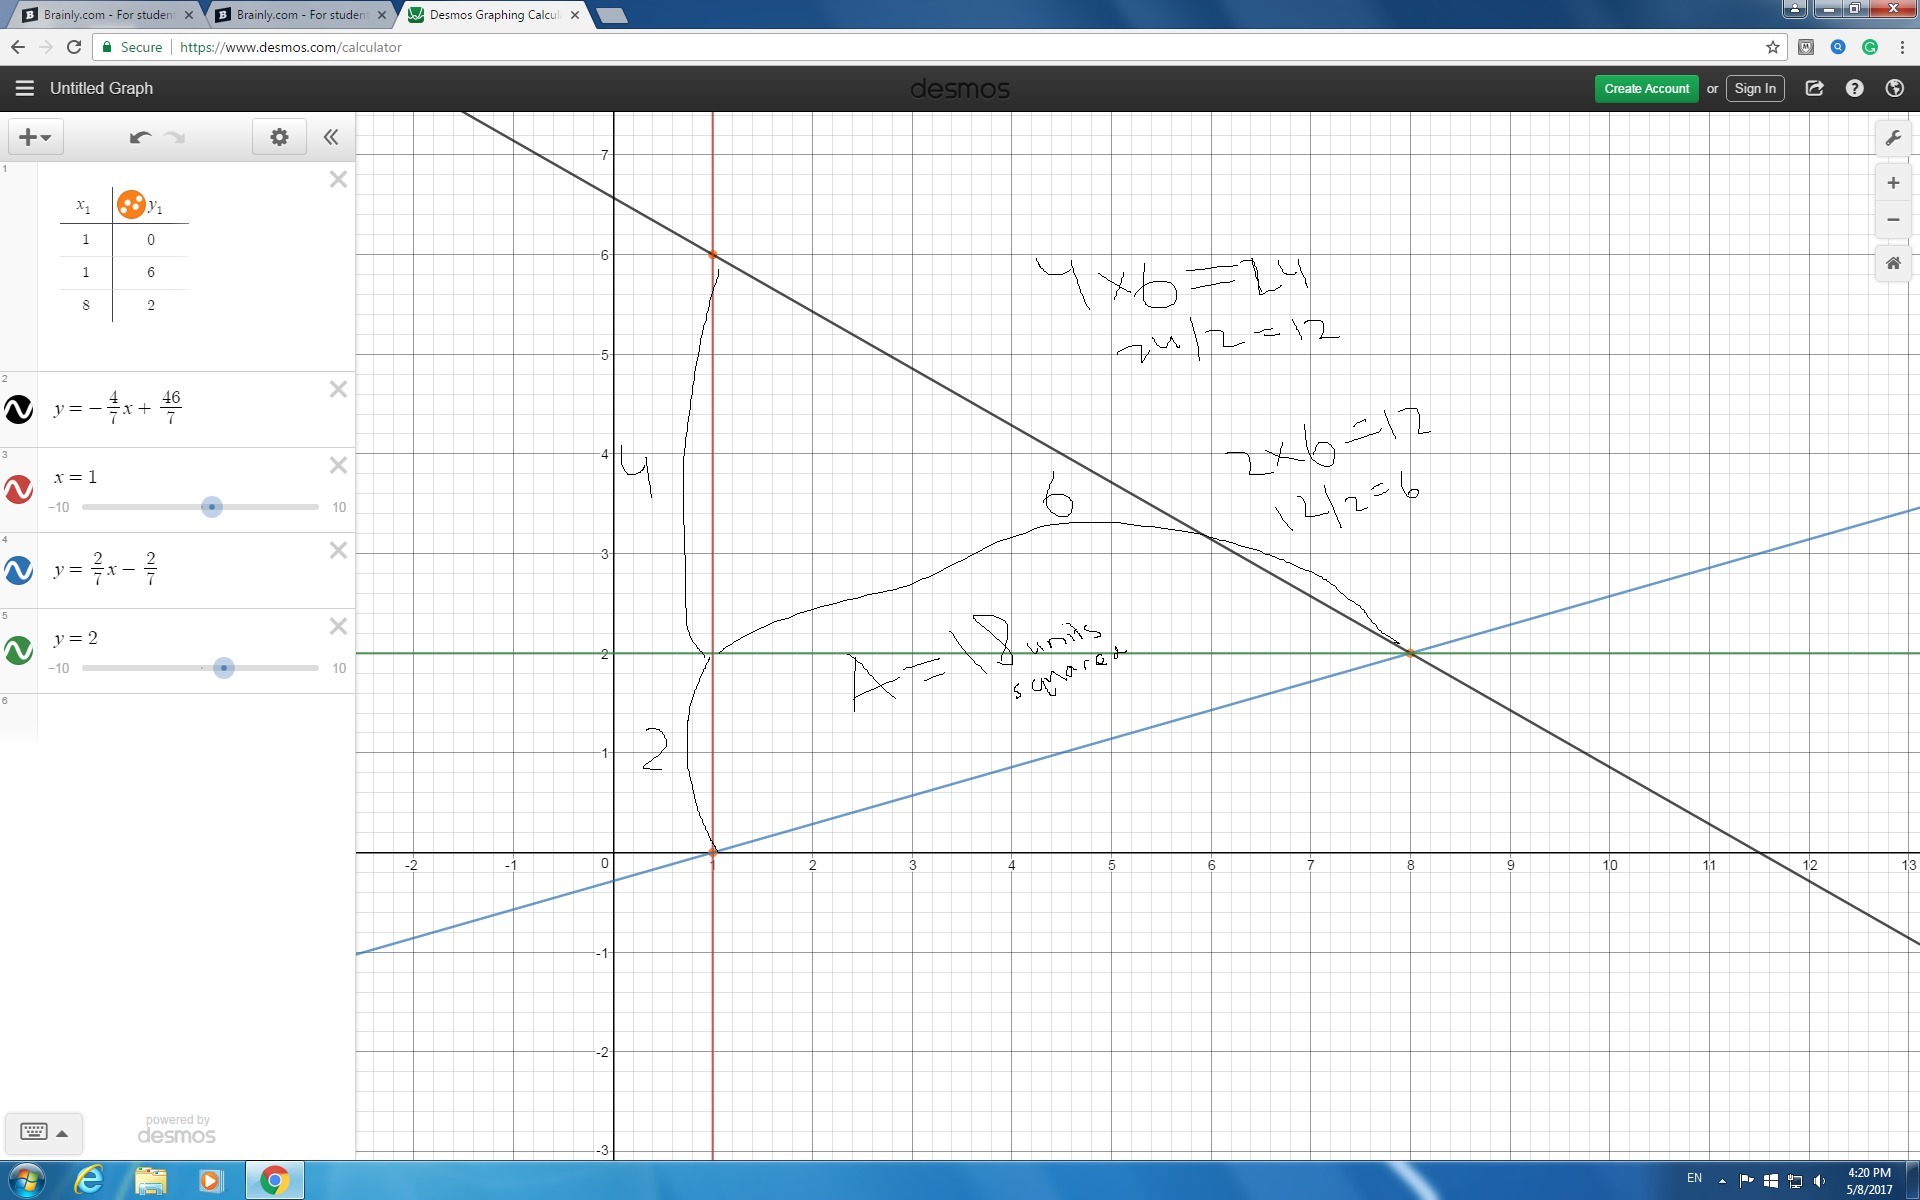
Task: Switch to the first Brainly.com tab
Action: 100,15
